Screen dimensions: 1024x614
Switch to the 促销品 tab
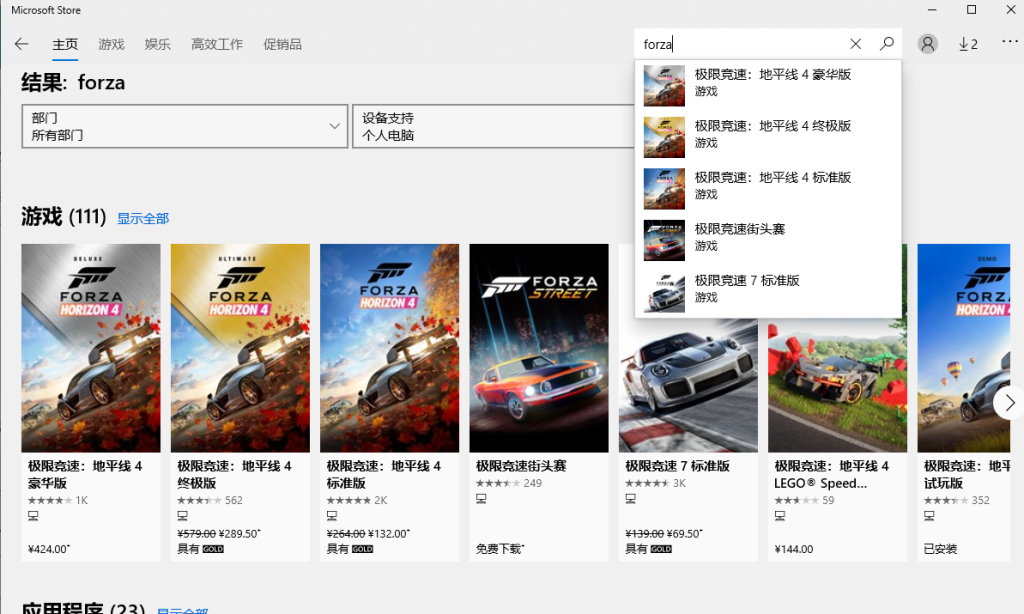pos(282,44)
